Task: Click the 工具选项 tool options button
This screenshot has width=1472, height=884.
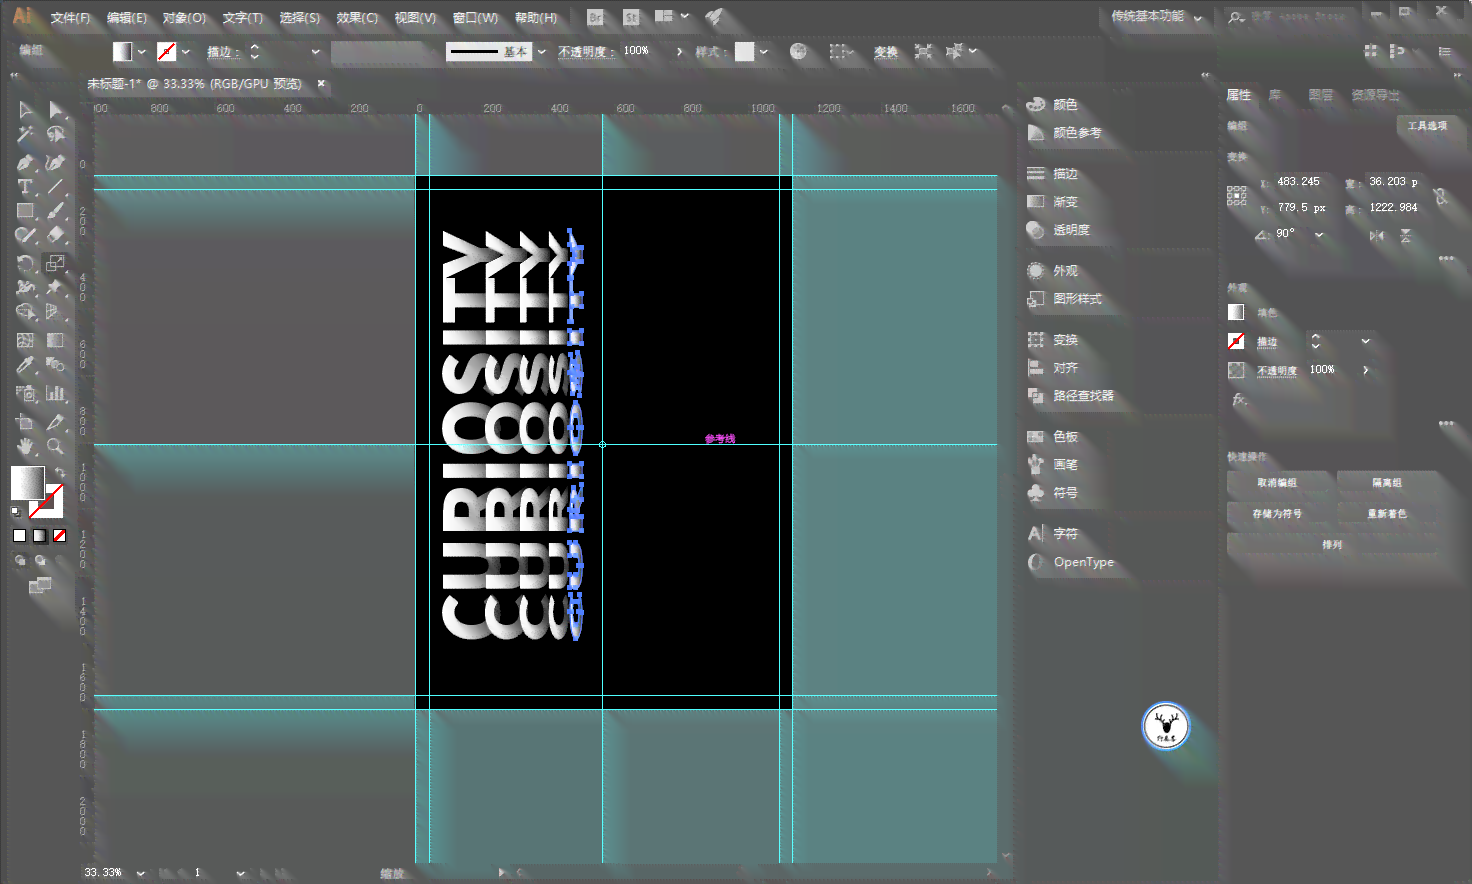Action: [x=1427, y=126]
